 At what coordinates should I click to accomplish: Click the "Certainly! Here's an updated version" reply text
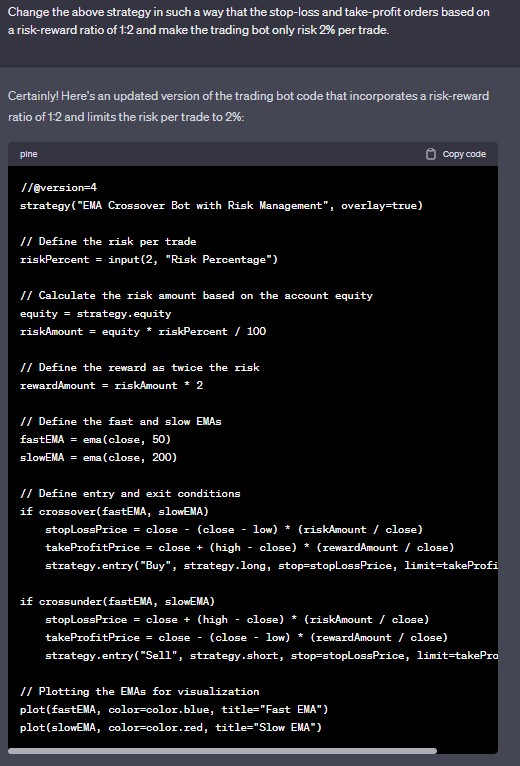(x=248, y=106)
